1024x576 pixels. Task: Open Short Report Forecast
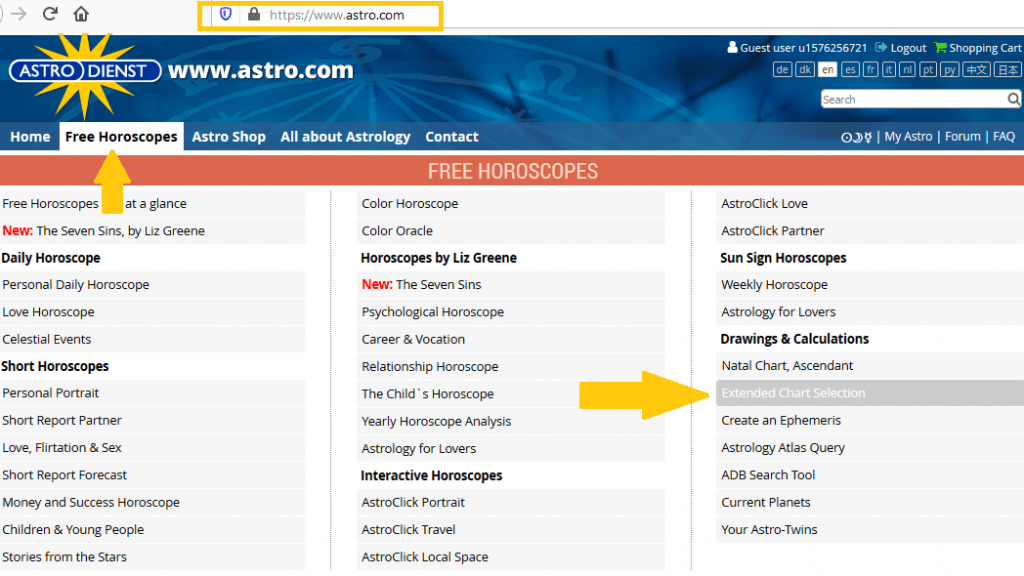(x=153, y=475)
